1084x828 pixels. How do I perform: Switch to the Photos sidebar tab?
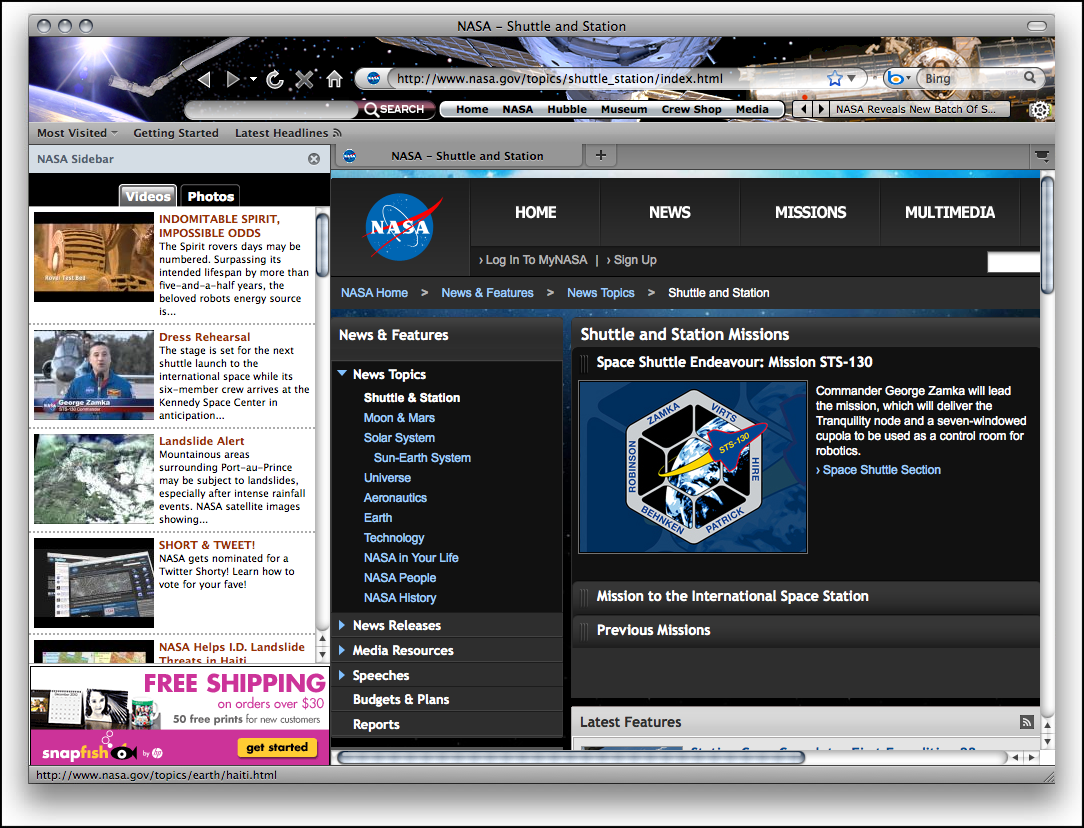click(x=210, y=196)
